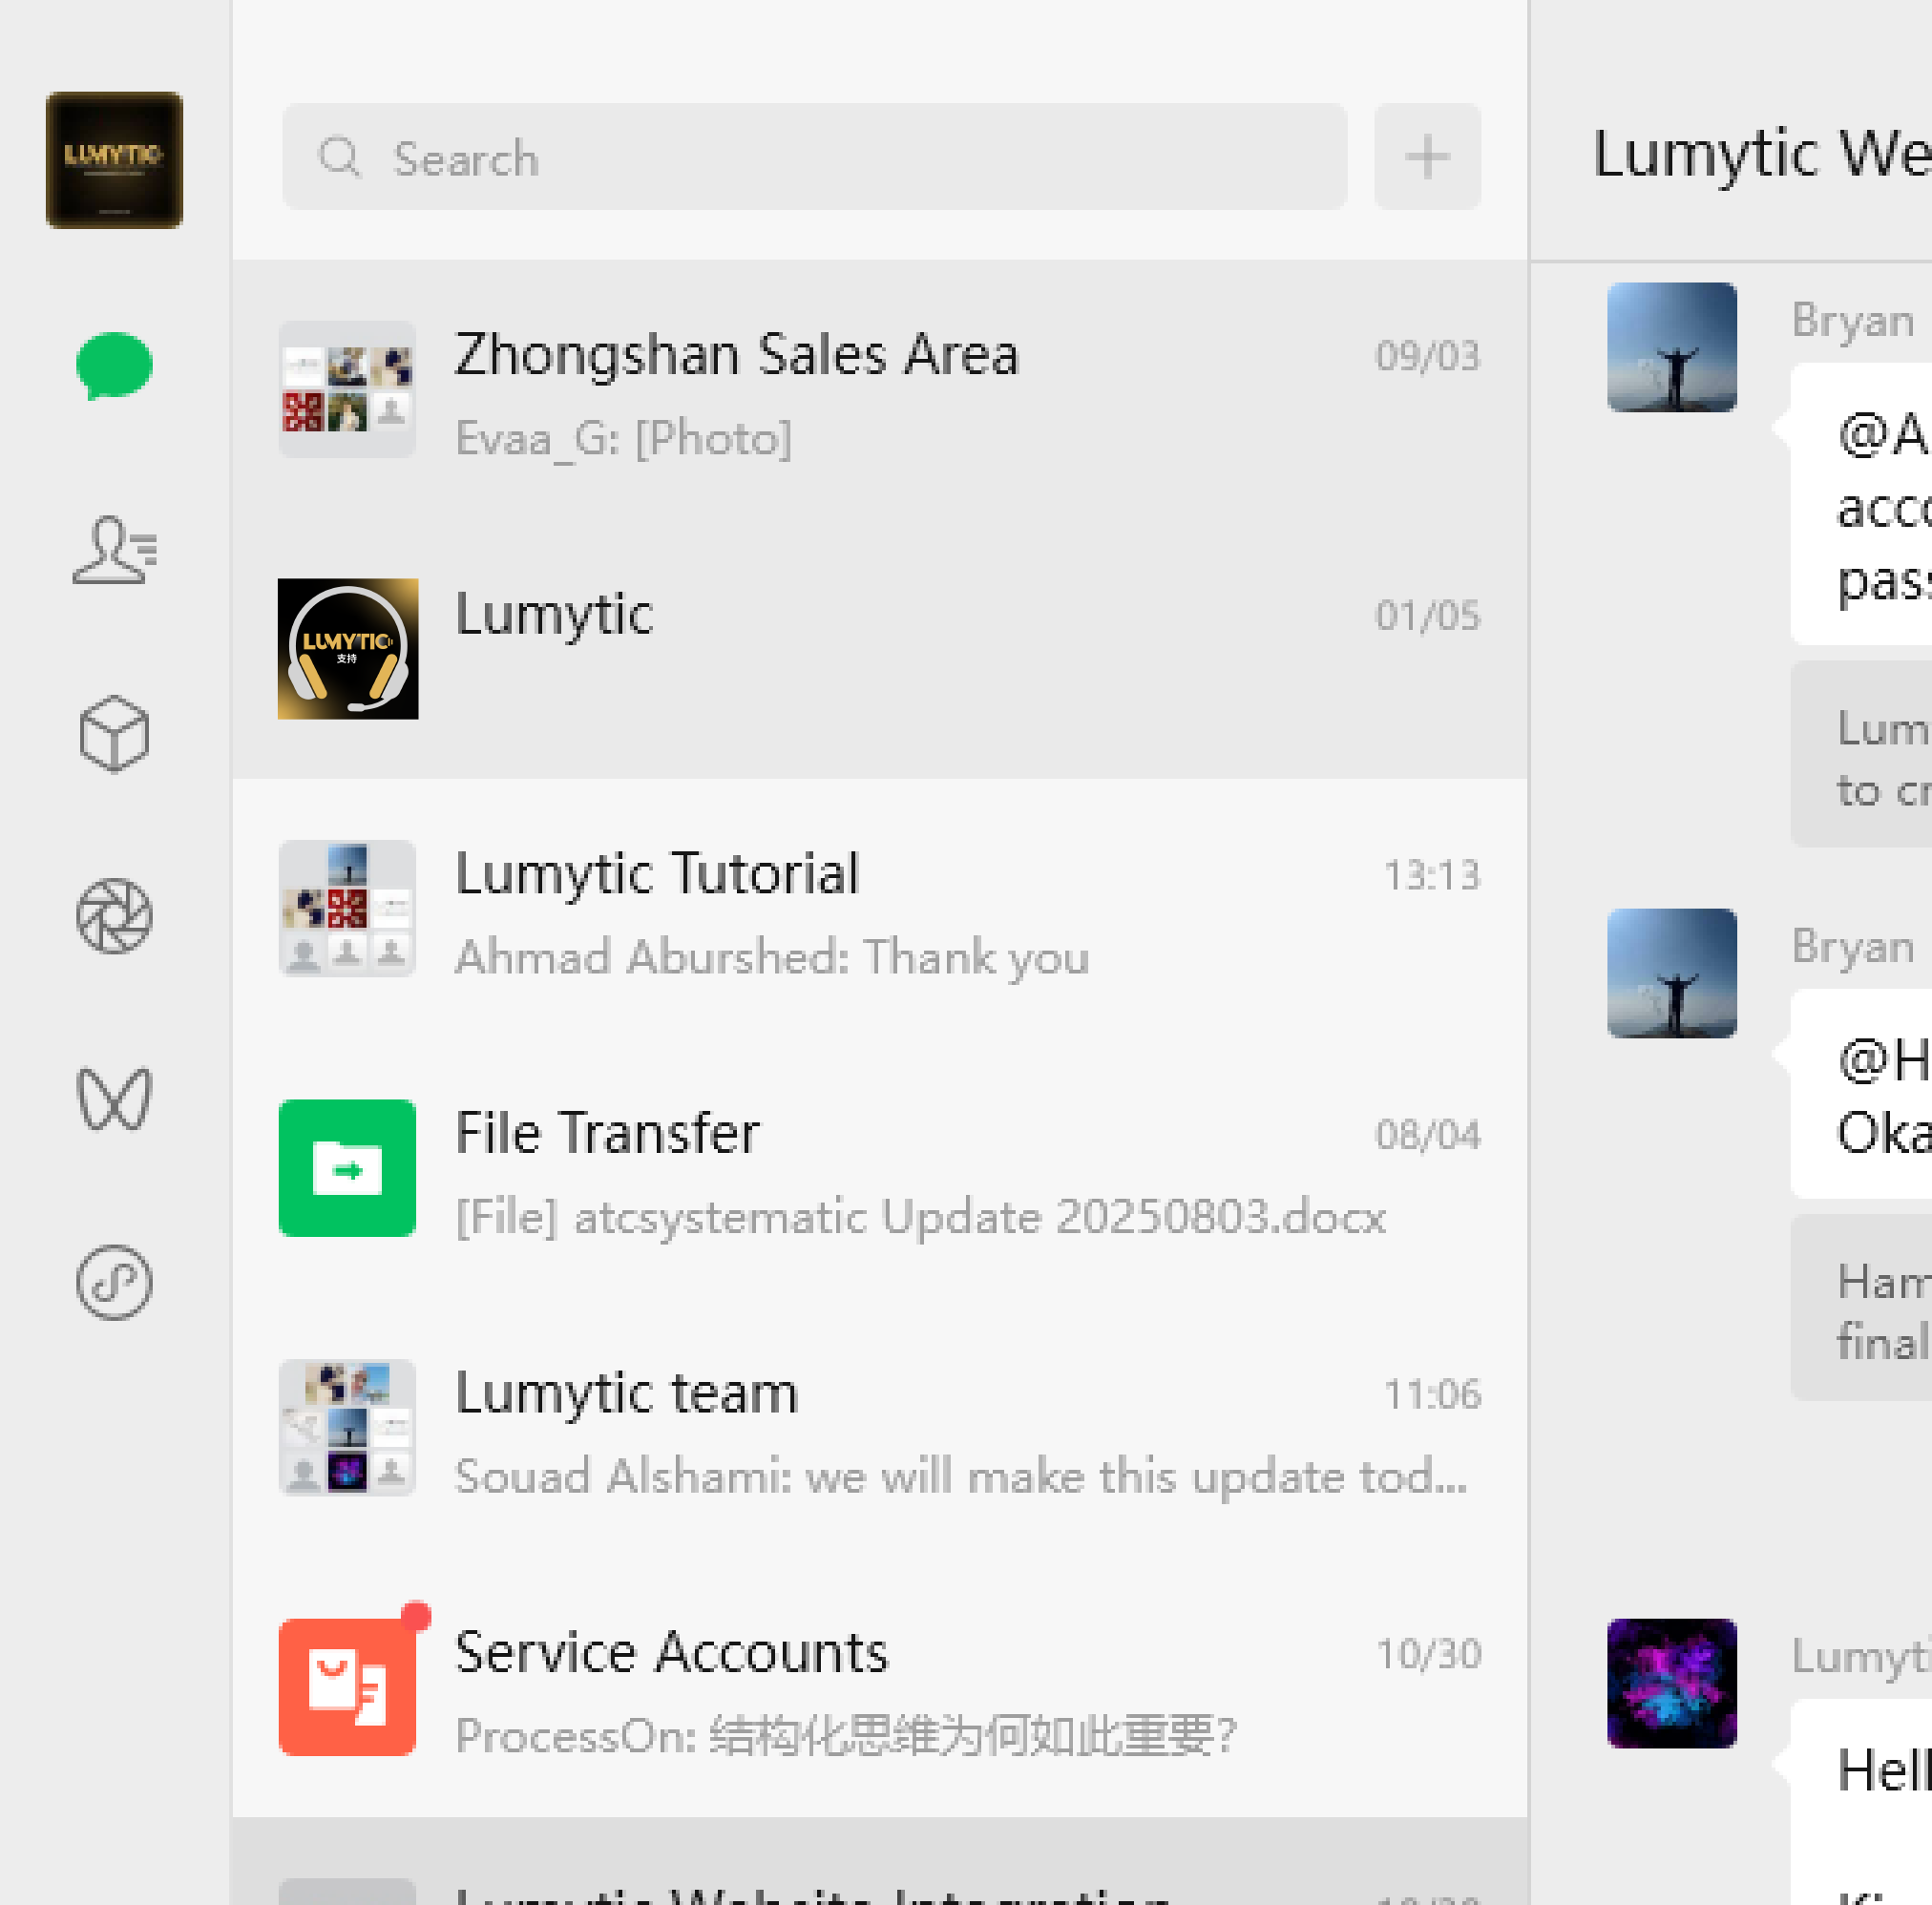Viewport: 1932px width, 1905px height.
Task: Open the Zhongshan Sales Area chat
Action: click(x=880, y=390)
